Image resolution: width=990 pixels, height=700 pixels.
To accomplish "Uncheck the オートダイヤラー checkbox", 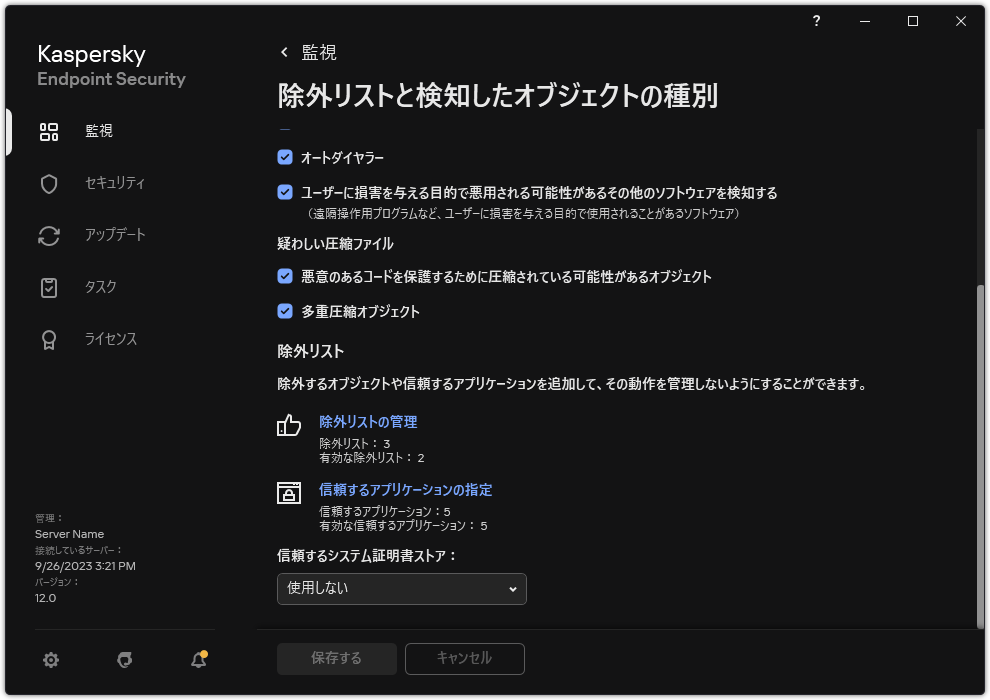I will (x=283, y=157).
